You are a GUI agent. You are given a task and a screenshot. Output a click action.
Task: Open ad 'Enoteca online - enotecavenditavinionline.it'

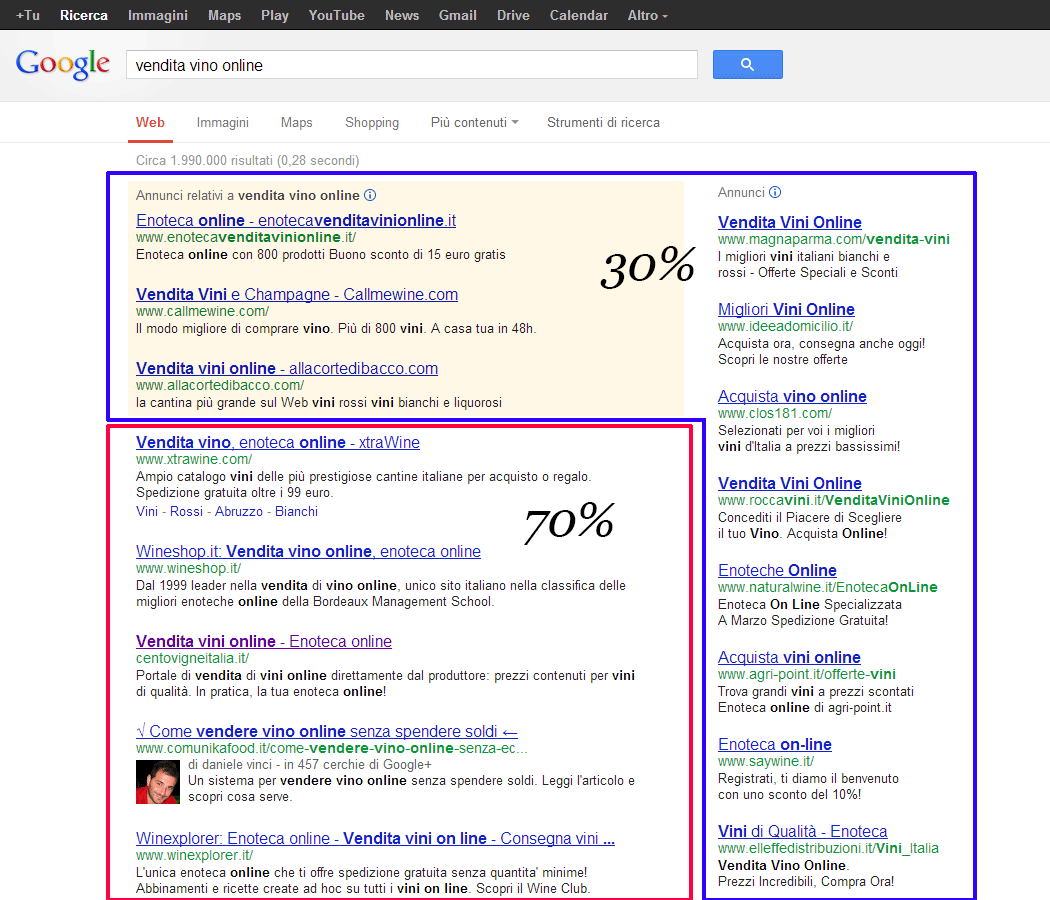click(x=296, y=220)
